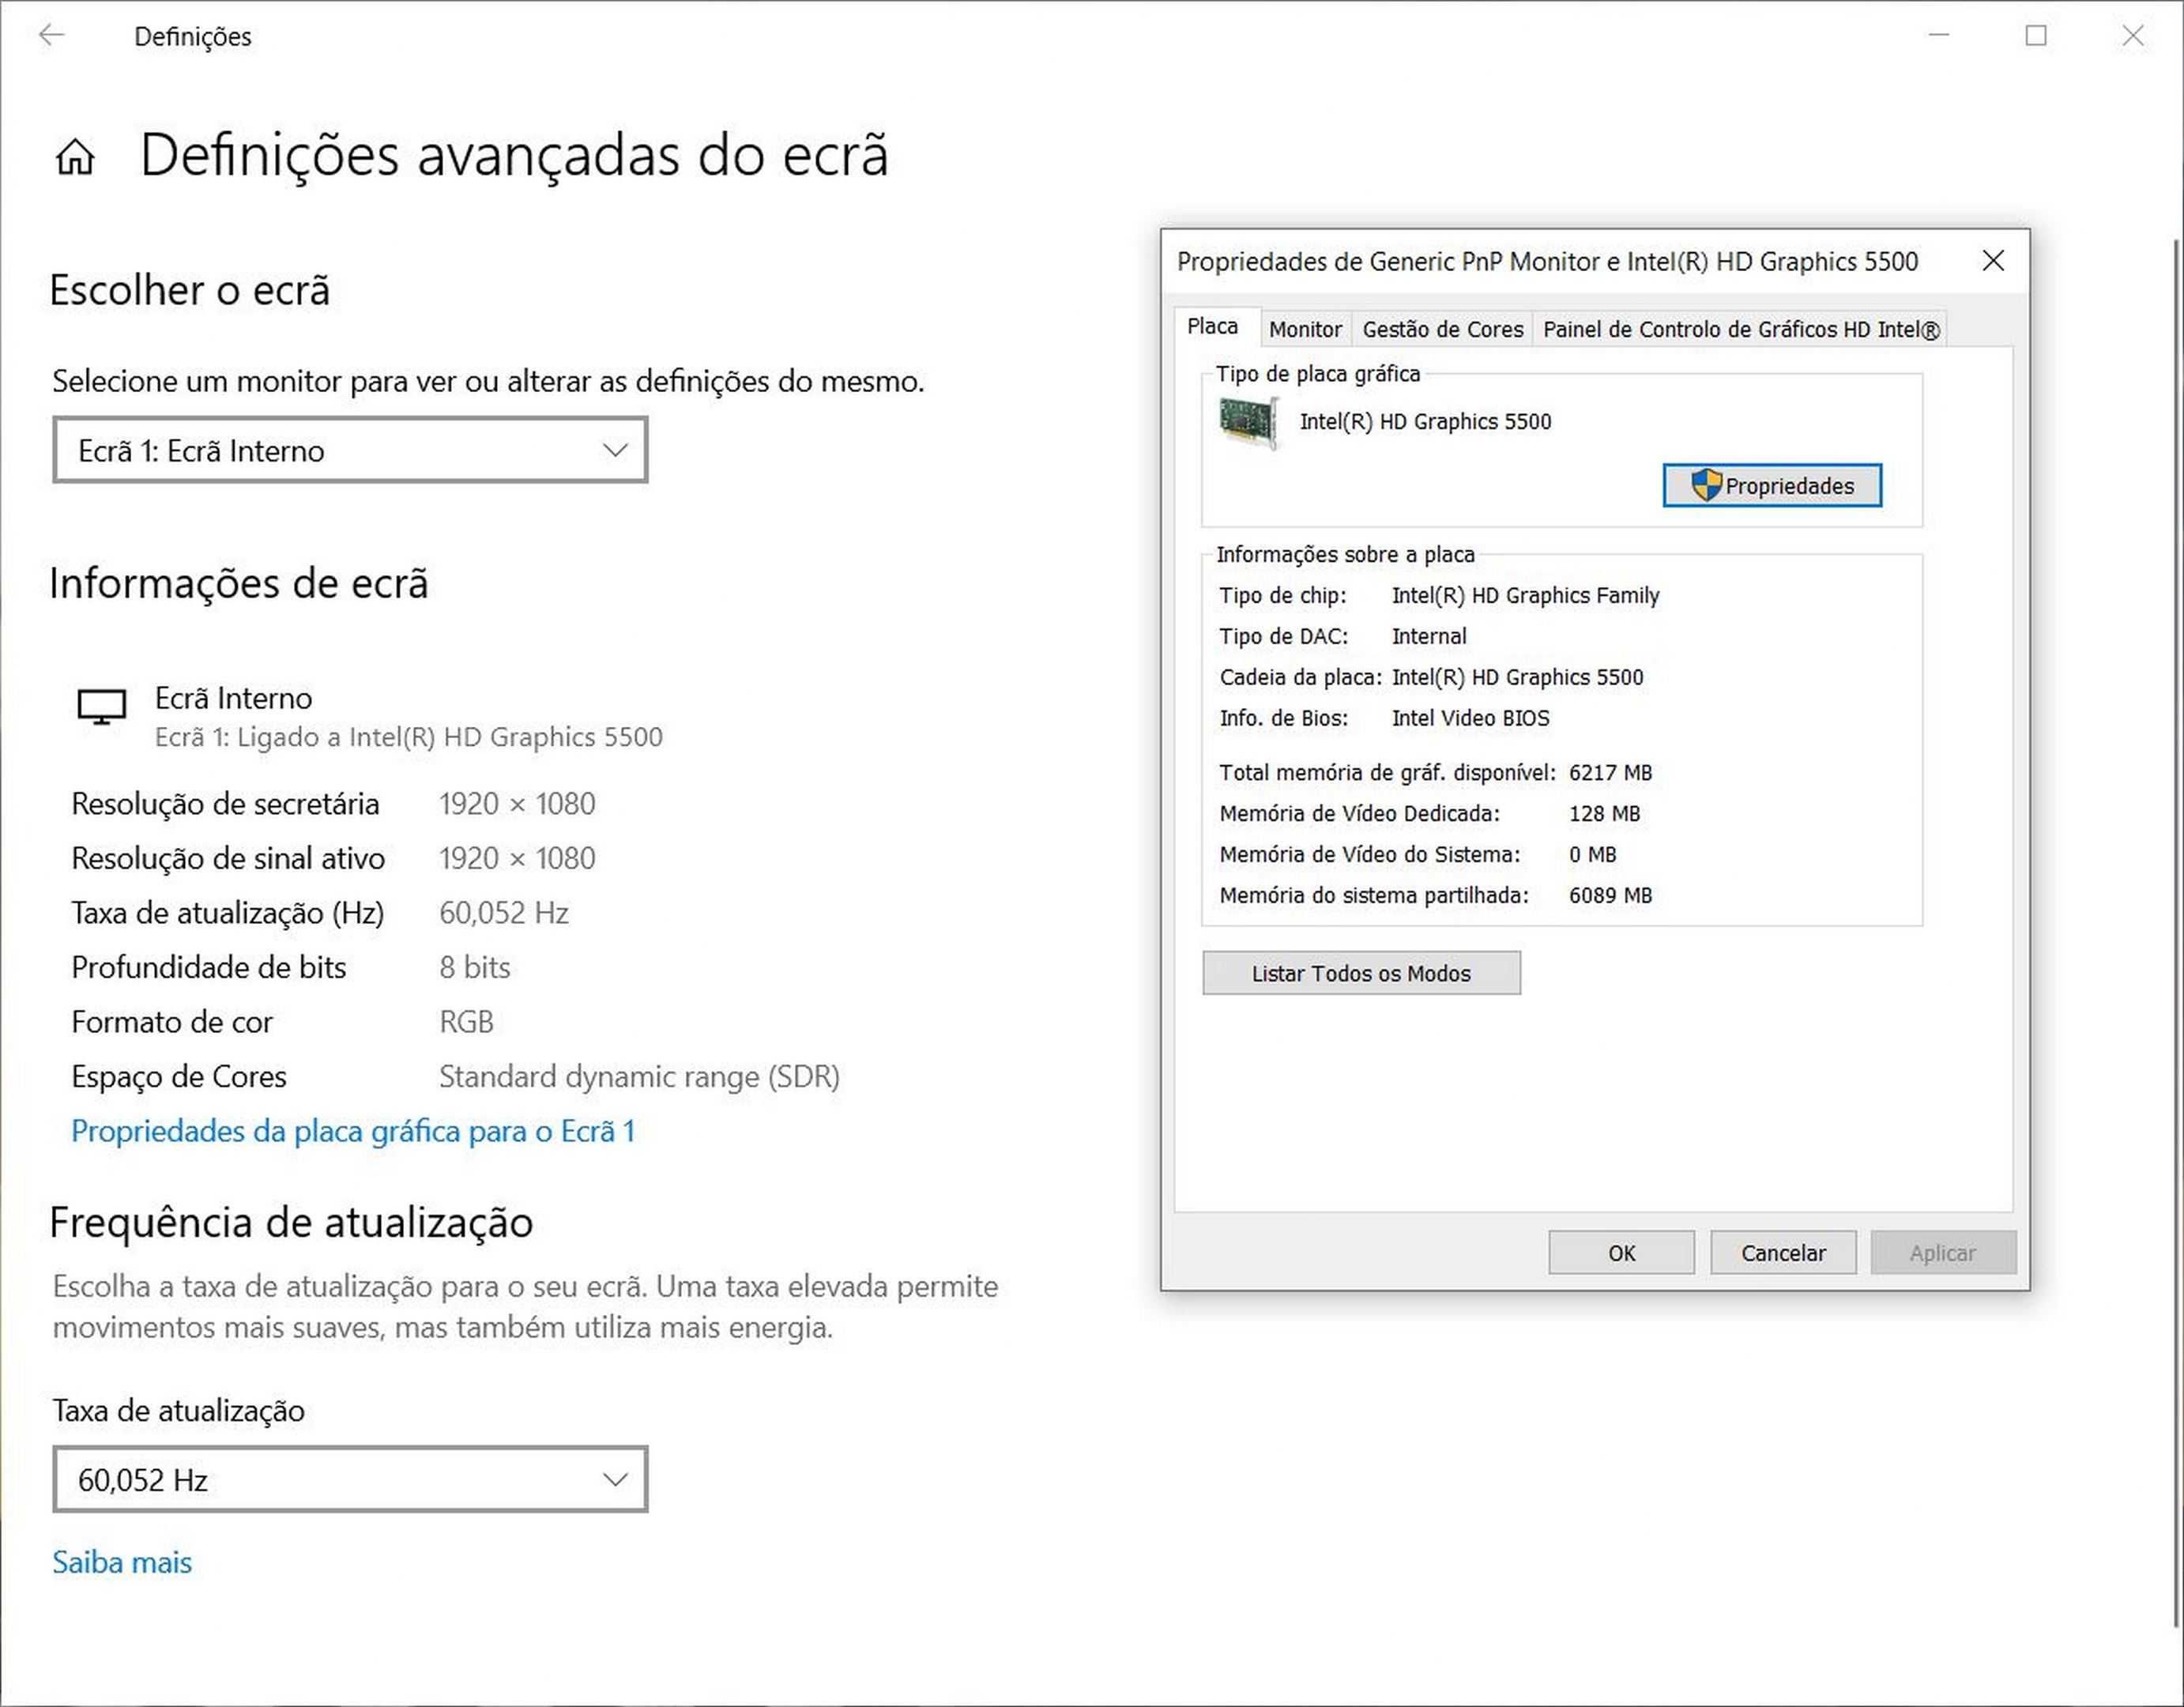Click the 6089 MB shared memory value
2184x1707 pixels.
click(1610, 895)
